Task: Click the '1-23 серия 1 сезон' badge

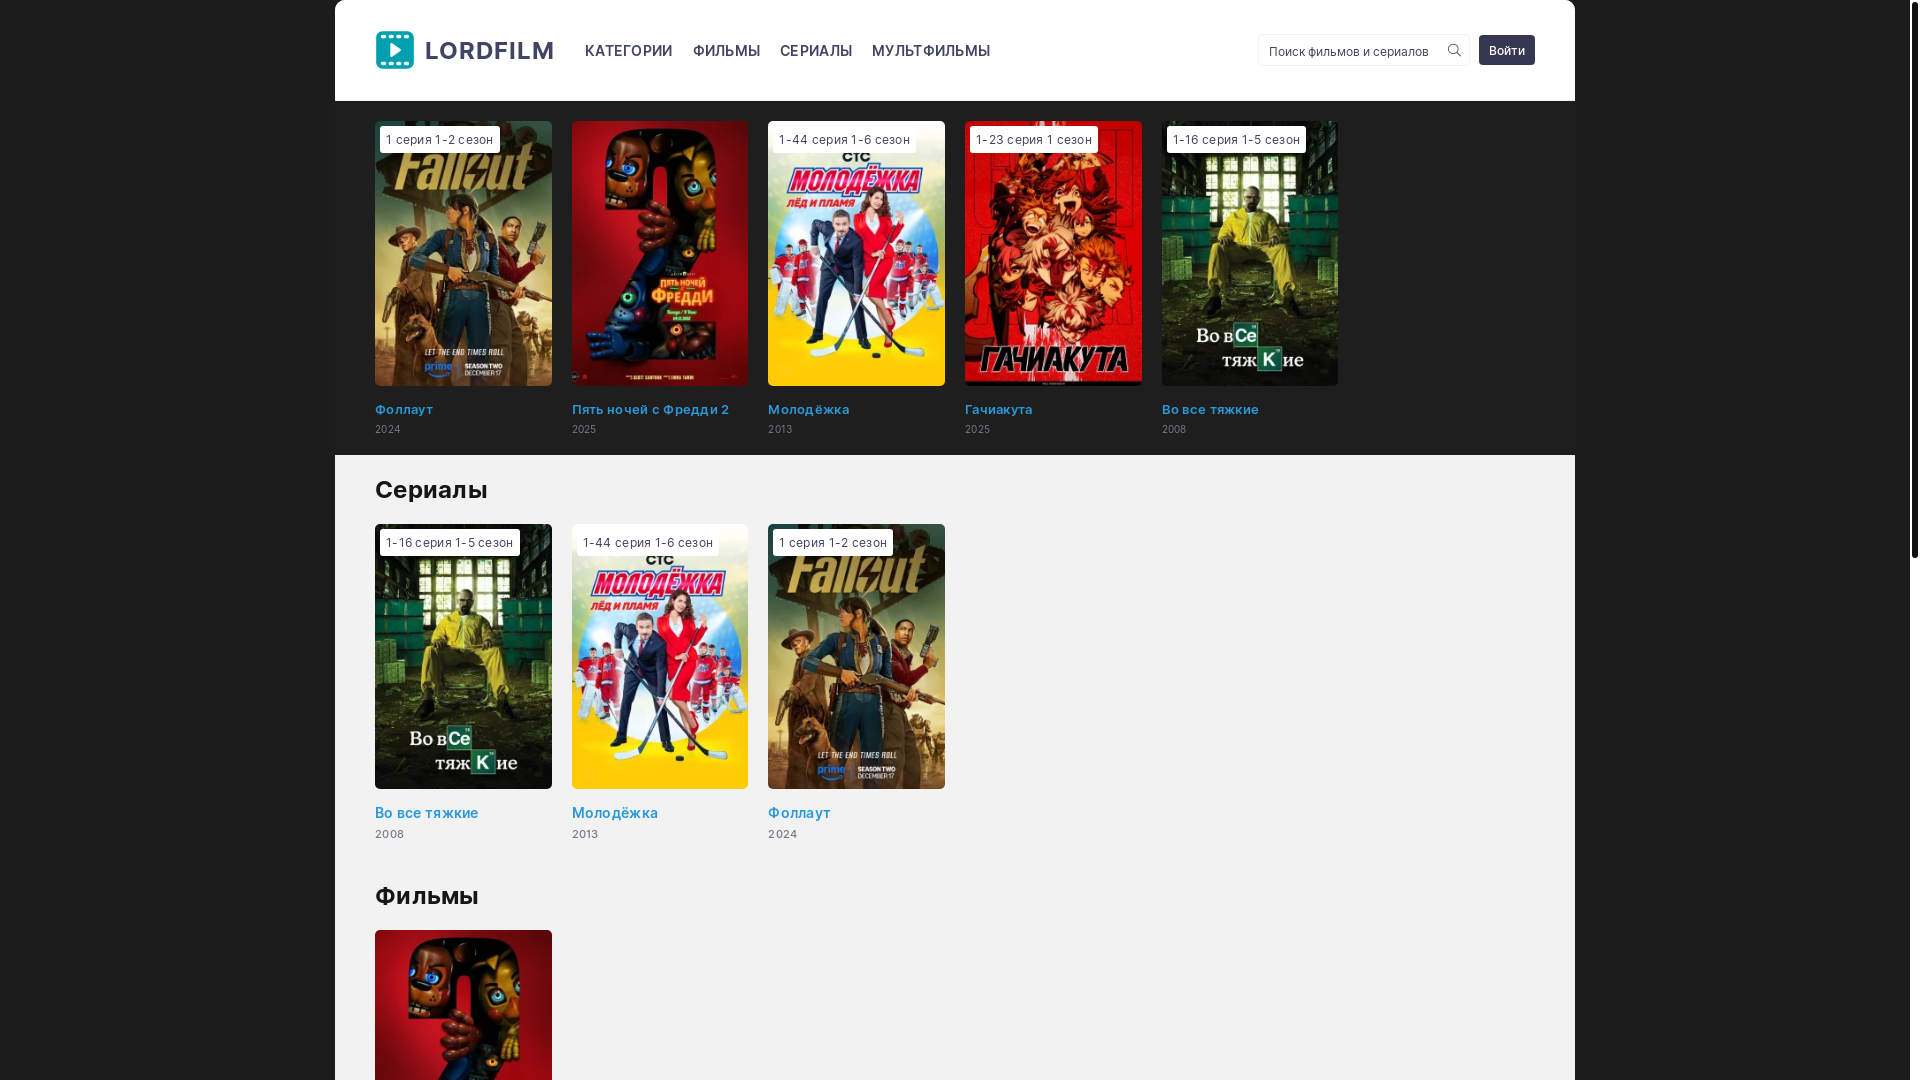Action: tap(1034, 139)
